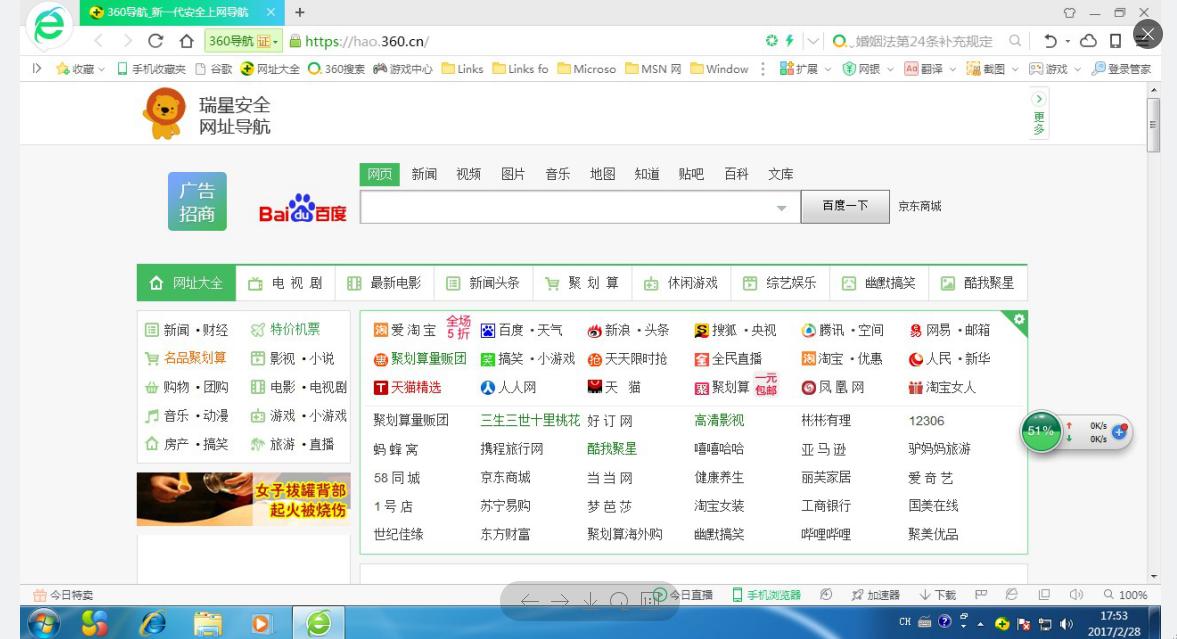This screenshot has width=1177, height=639.
Task: Open Internet Explorer from the taskbar
Action: tap(151, 623)
